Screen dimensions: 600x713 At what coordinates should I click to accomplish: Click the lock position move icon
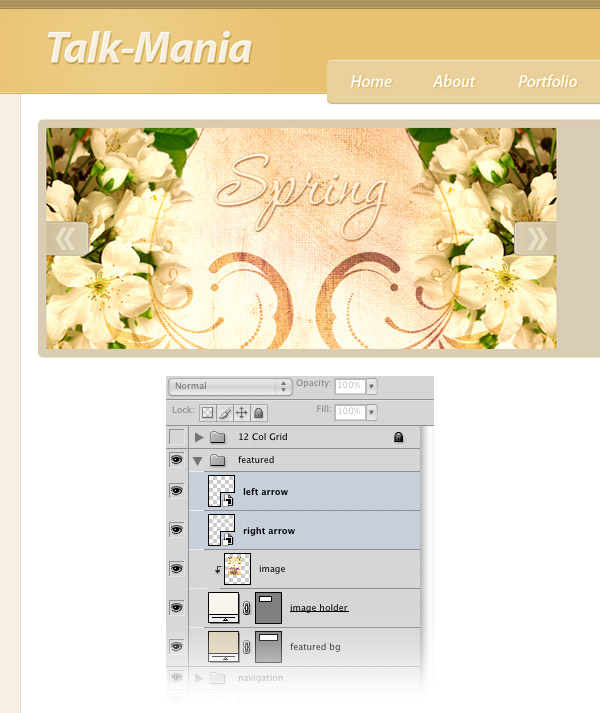(x=242, y=412)
